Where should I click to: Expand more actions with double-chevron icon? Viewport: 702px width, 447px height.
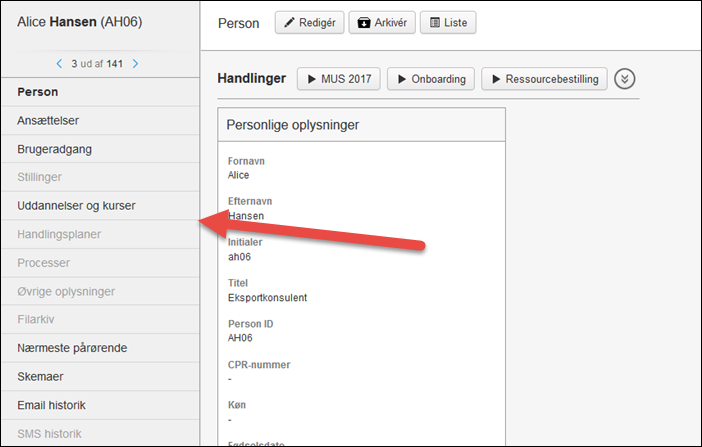point(625,79)
